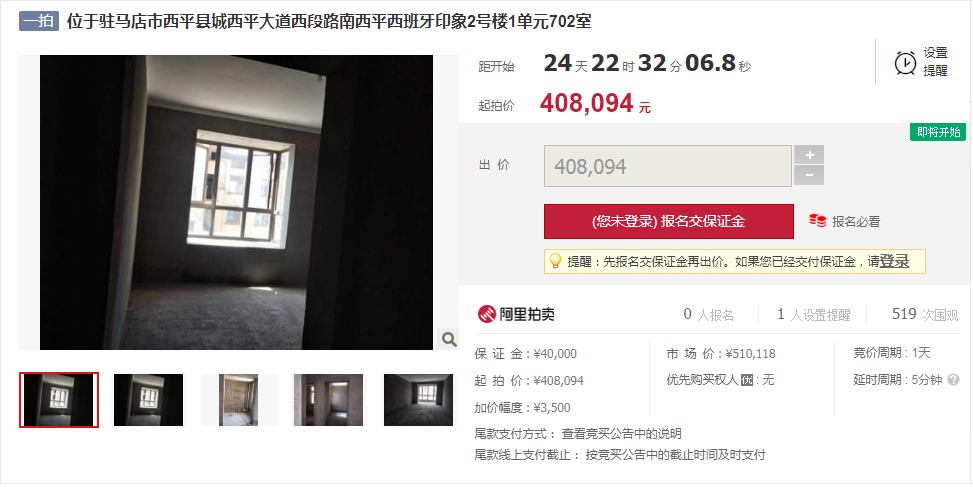Image resolution: width=973 pixels, height=487 pixels.
Task: Select the third bright hallway thumbnail
Action: (239, 400)
